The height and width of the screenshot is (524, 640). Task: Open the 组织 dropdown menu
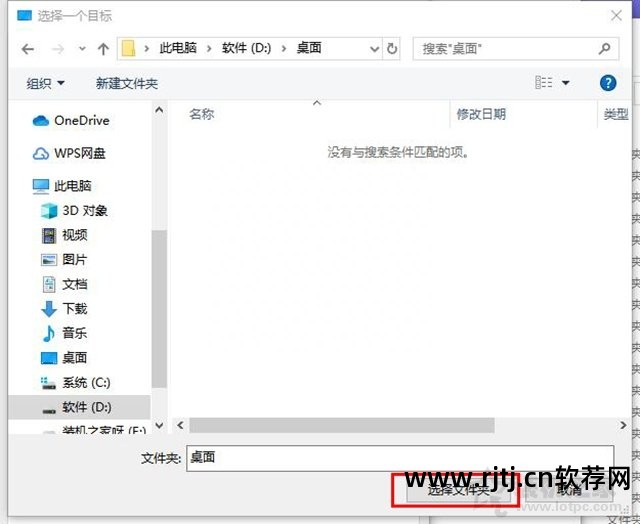tap(46, 83)
